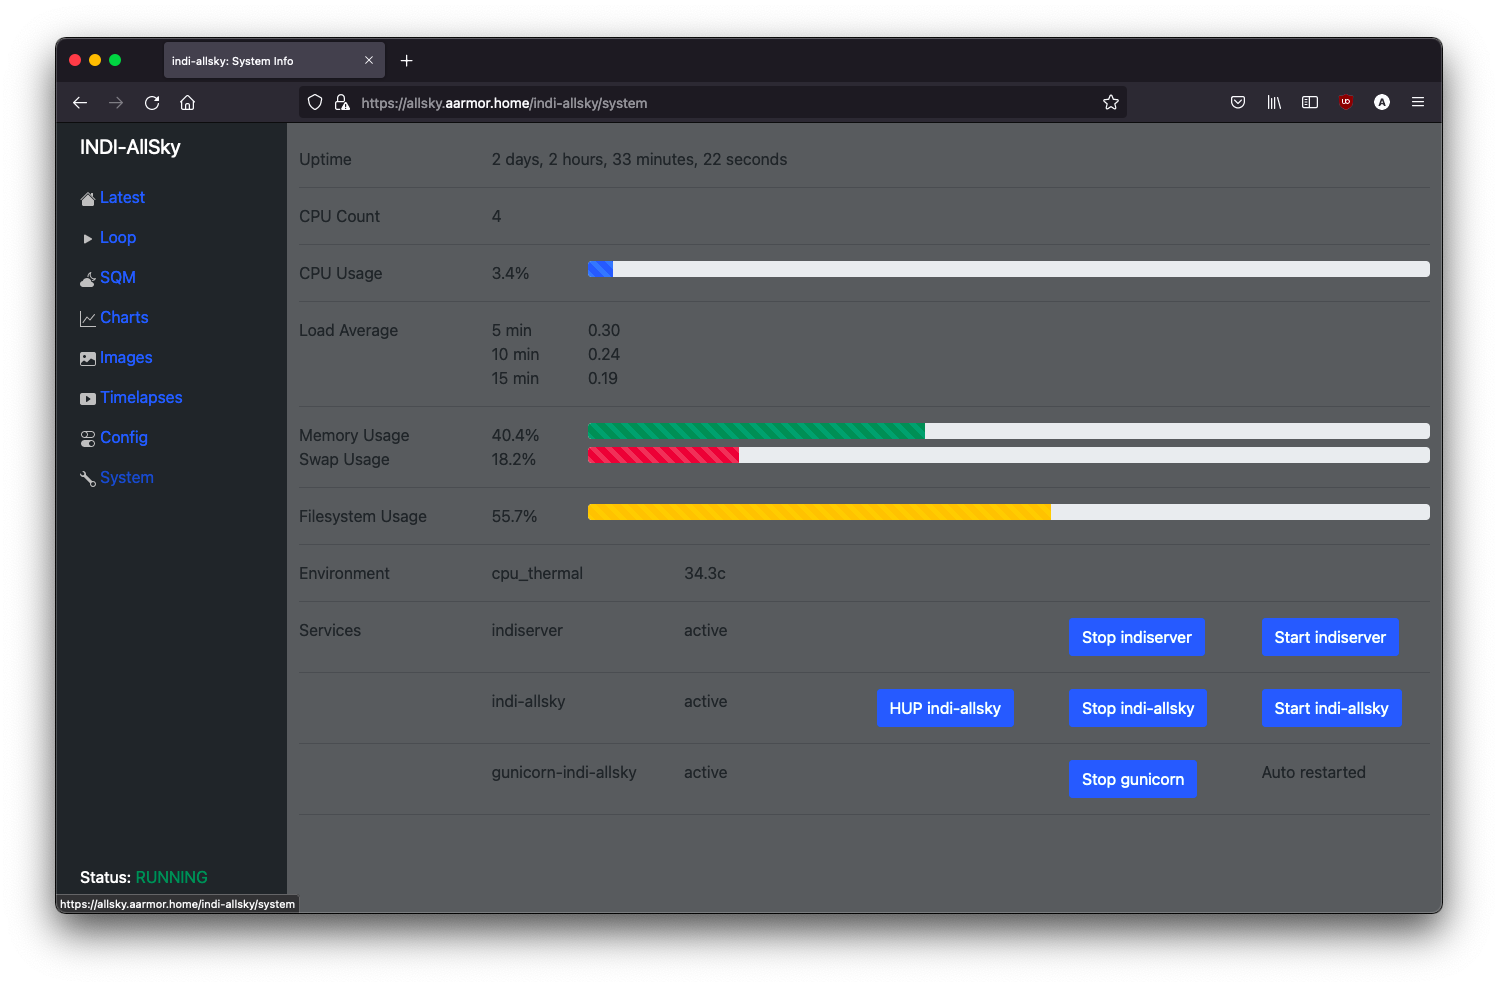The image size is (1498, 987).
Task: Click the wrench icon beside System
Action: pos(88,479)
